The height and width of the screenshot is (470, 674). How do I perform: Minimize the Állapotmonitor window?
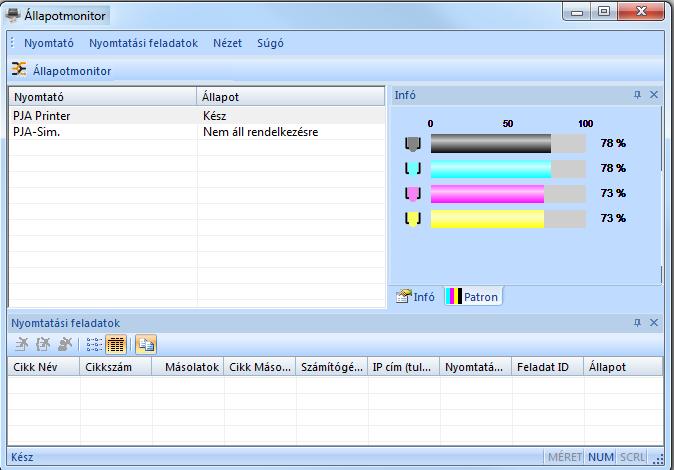point(576,12)
